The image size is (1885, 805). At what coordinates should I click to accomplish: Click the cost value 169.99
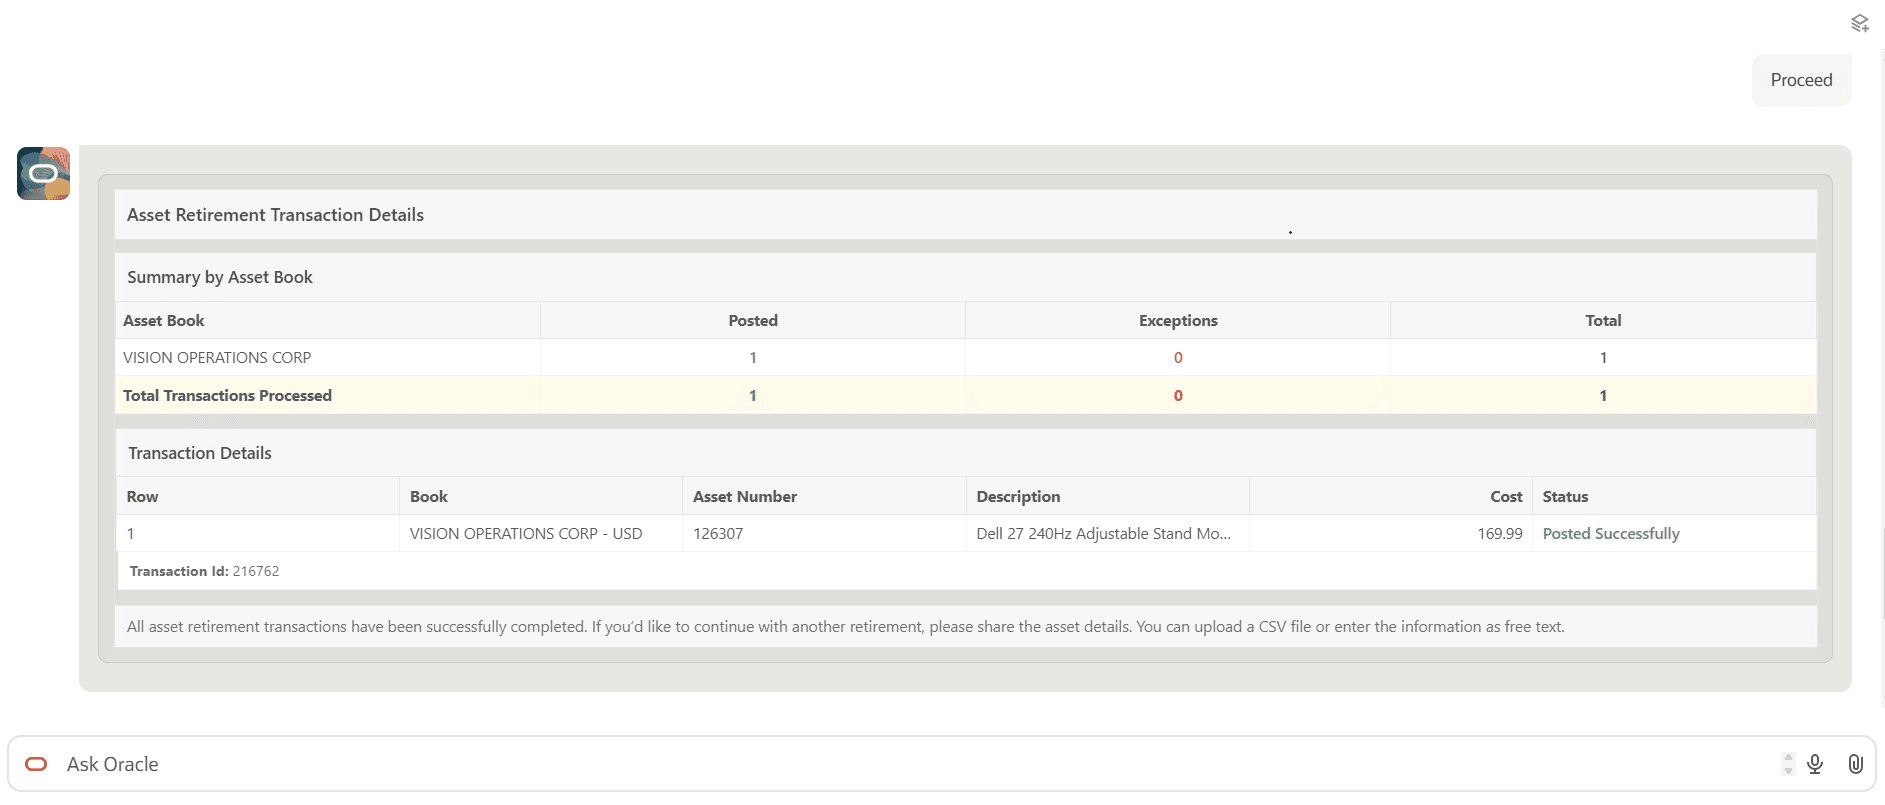click(1500, 533)
